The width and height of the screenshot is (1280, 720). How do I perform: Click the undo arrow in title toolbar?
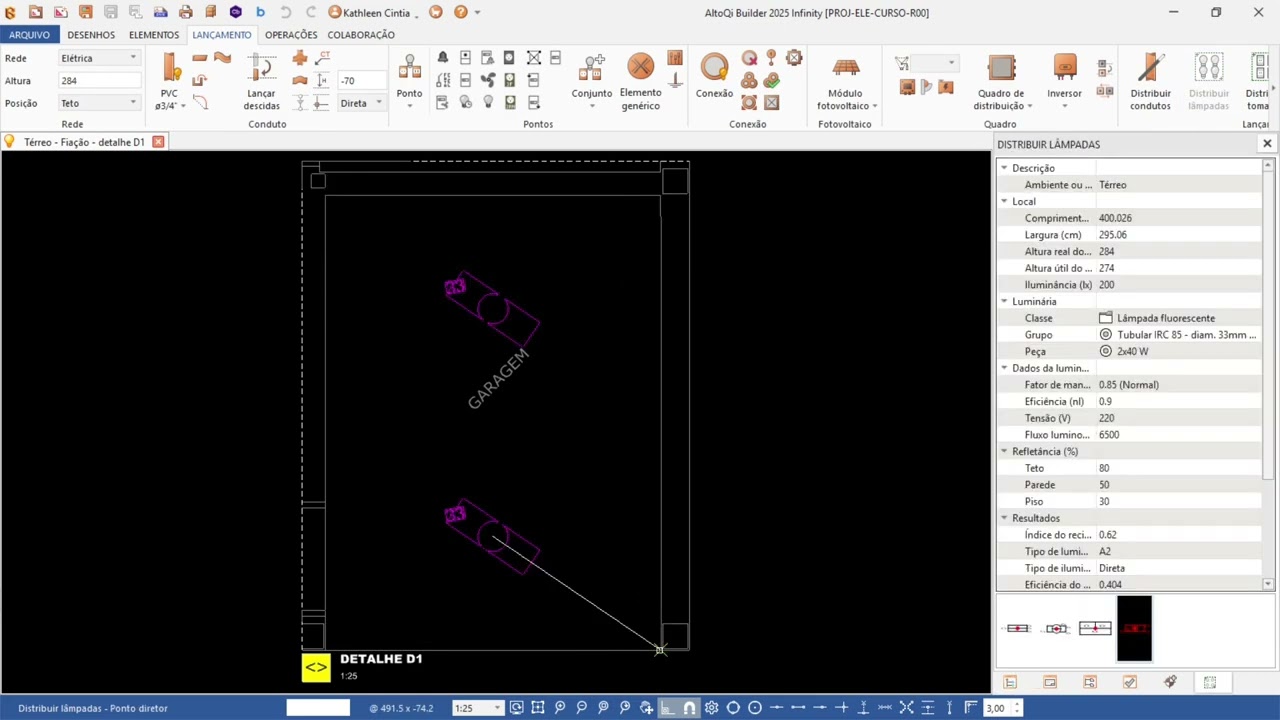[285, 12]
